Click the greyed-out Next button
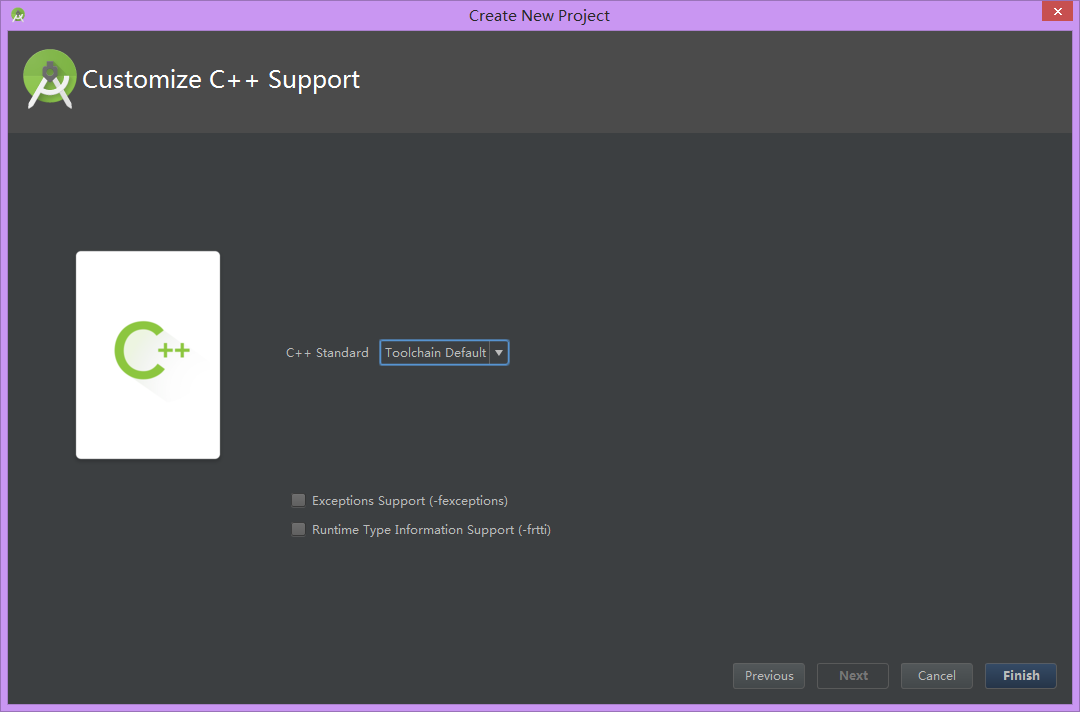The width and height of the screenshot is (1080, 712). coord(853,676)
